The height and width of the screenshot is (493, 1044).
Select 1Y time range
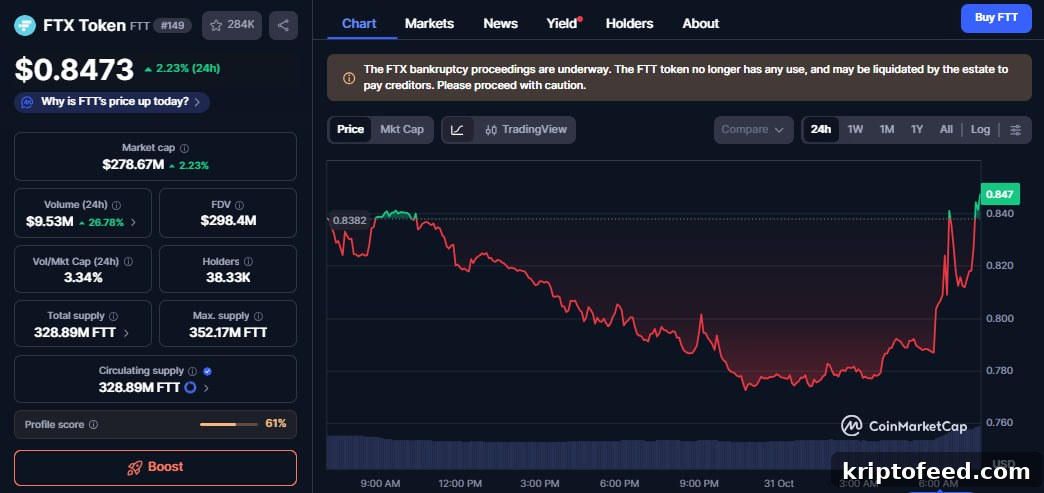pyautogui.click(x=917, y=129)
